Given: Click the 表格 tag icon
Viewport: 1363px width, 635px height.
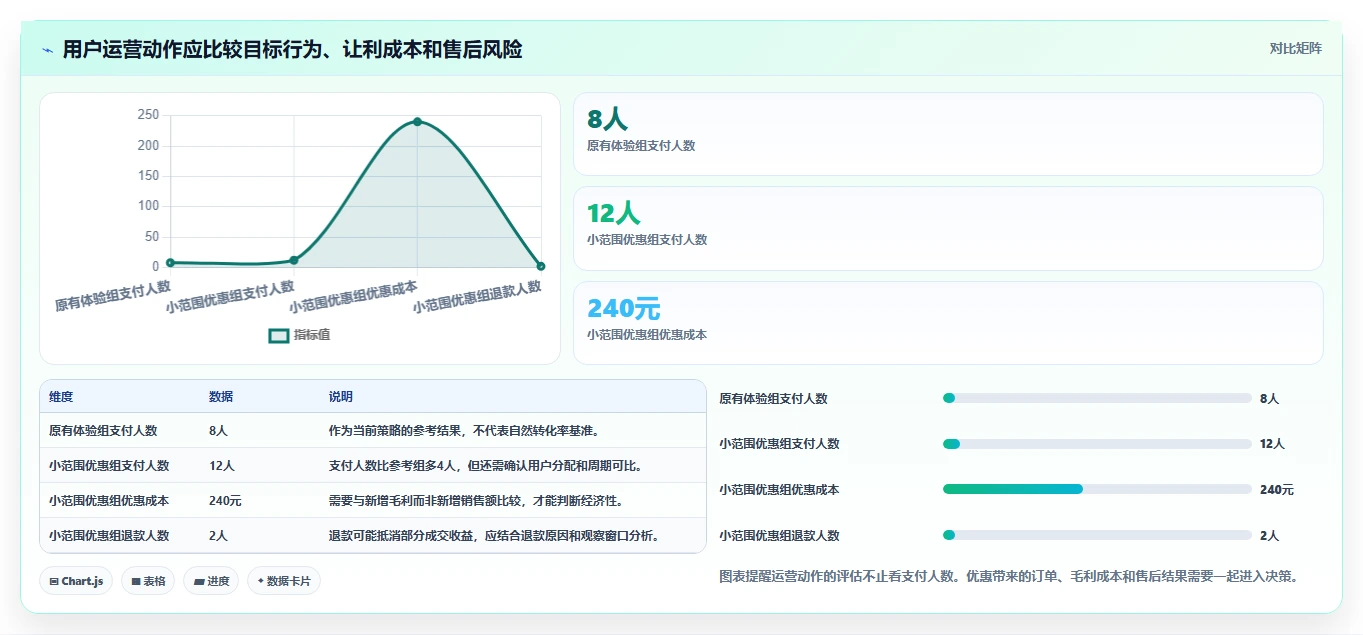Looking at the screenshot, I should tap(136, 581).
